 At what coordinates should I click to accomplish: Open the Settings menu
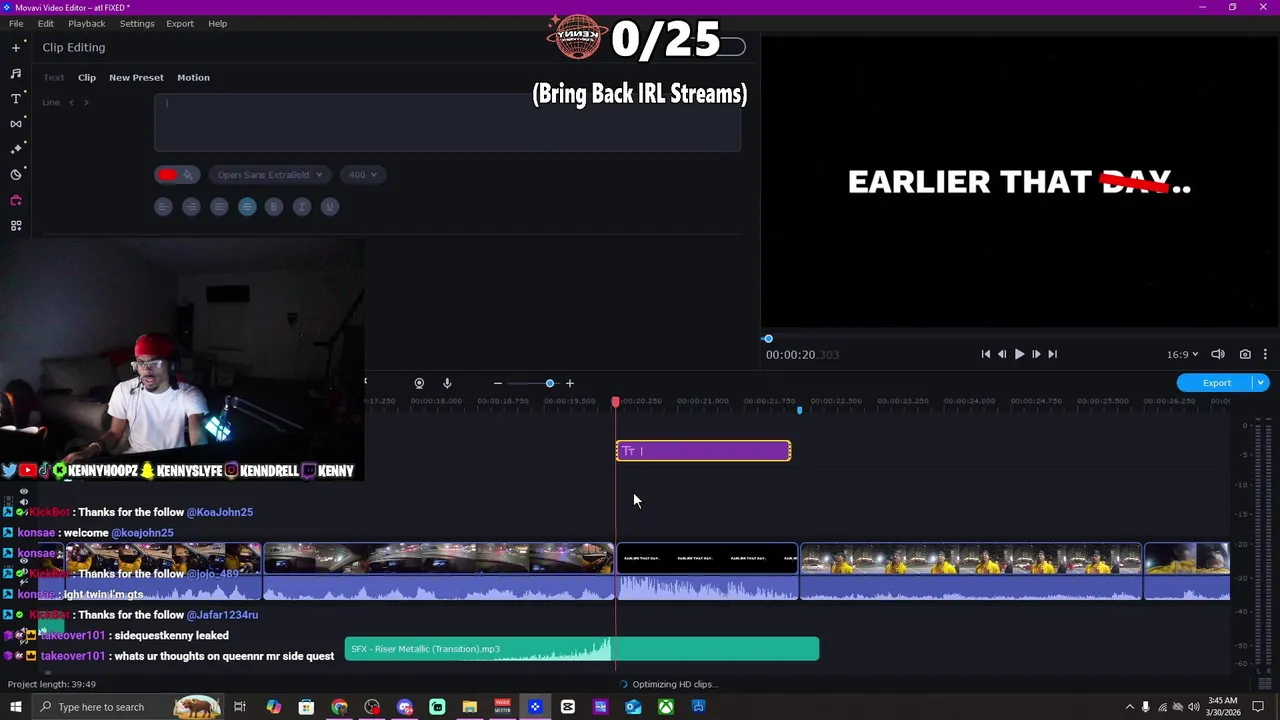137,23
